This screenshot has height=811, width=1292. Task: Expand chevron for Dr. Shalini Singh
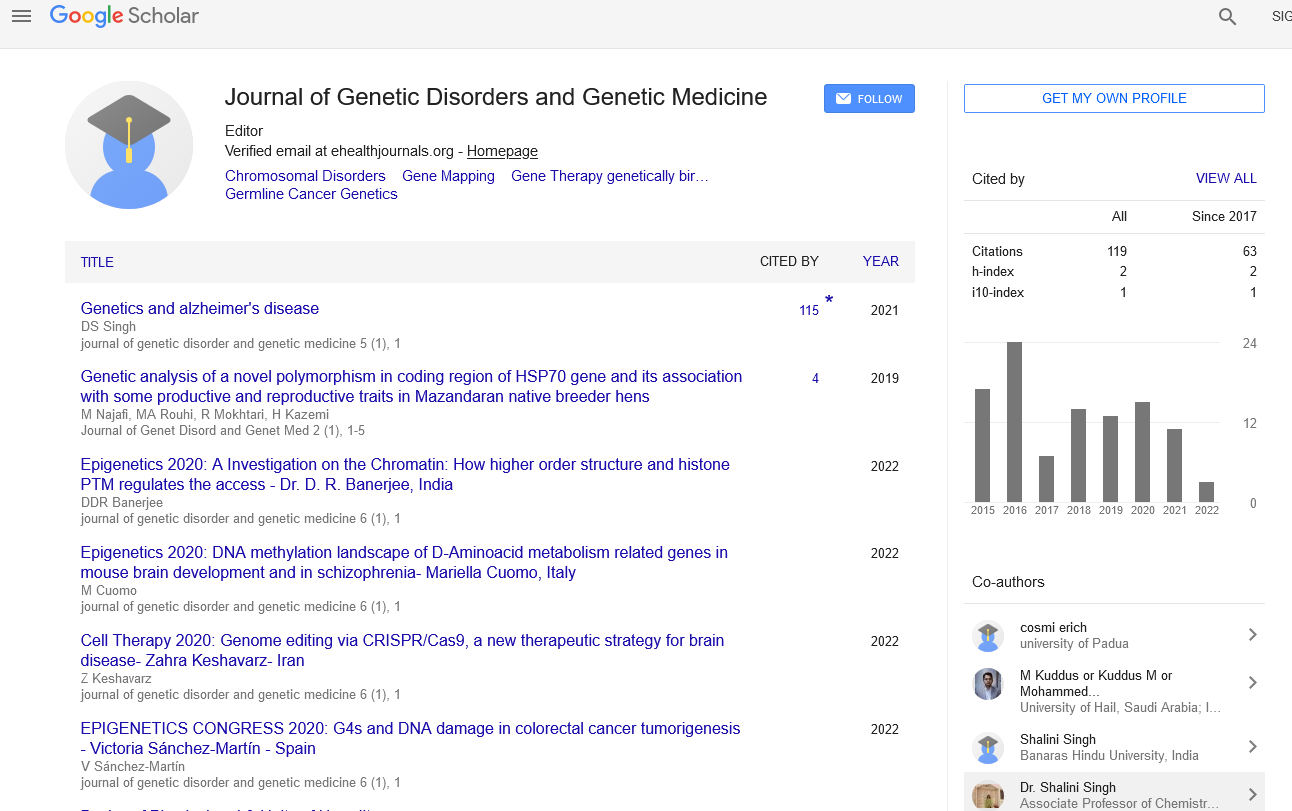point(1252,795)
